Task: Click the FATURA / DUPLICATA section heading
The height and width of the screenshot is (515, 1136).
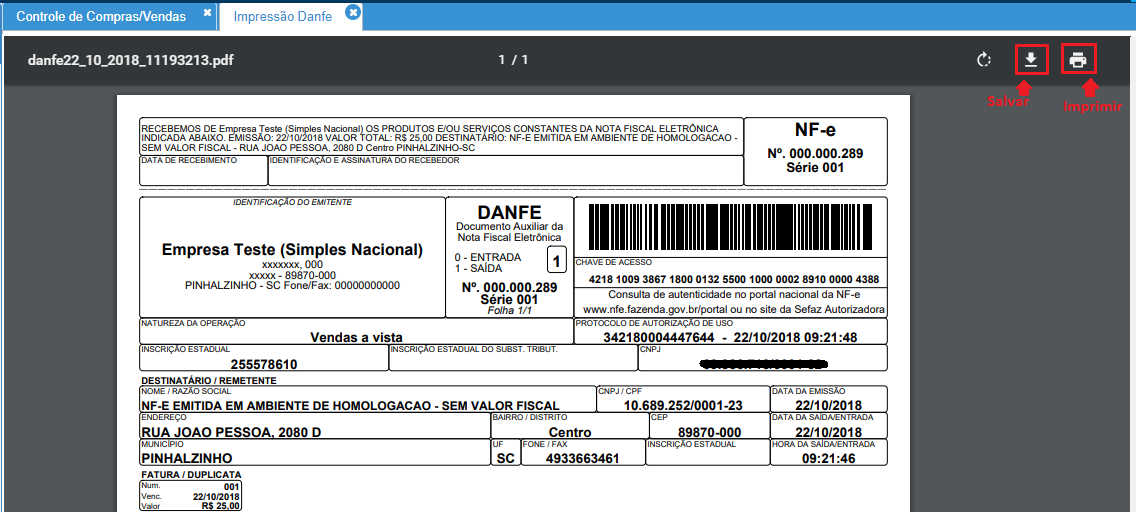Action: tap(191, 474)
